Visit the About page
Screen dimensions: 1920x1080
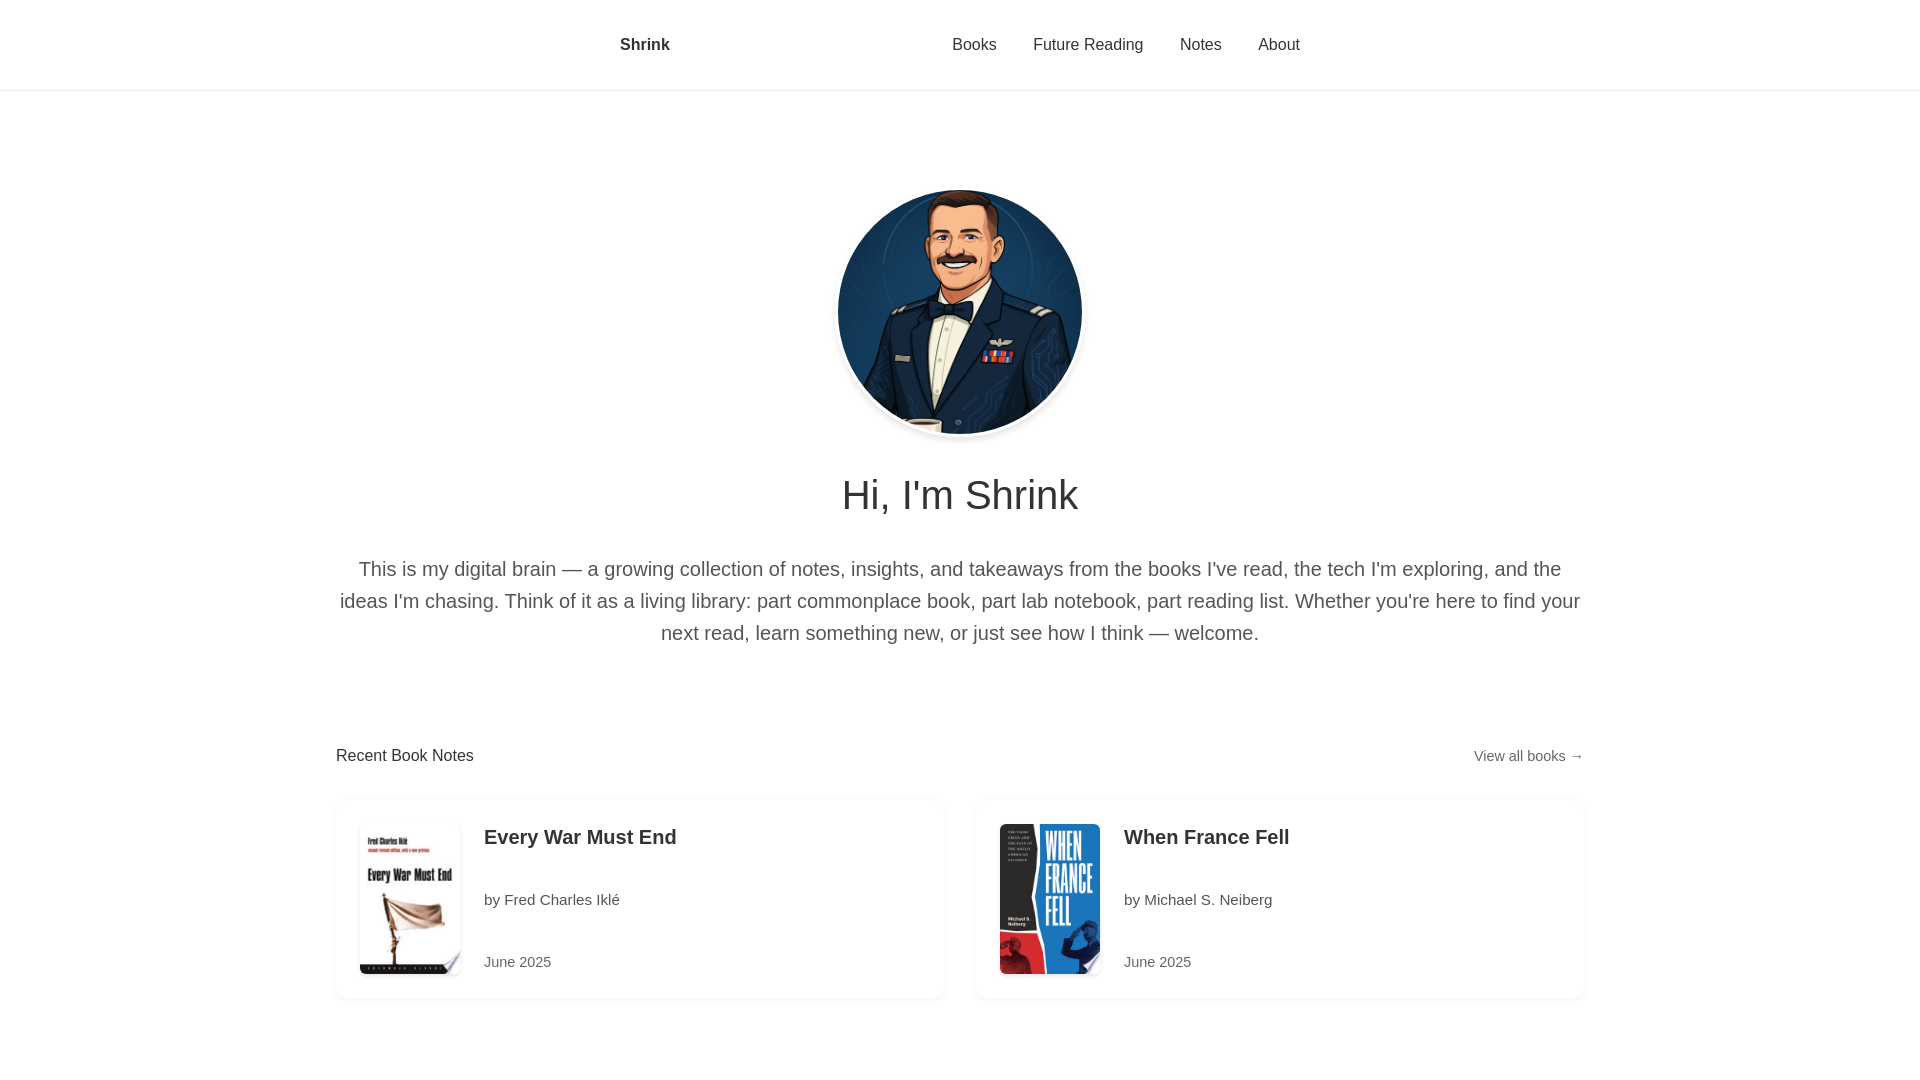[1279, 45]
